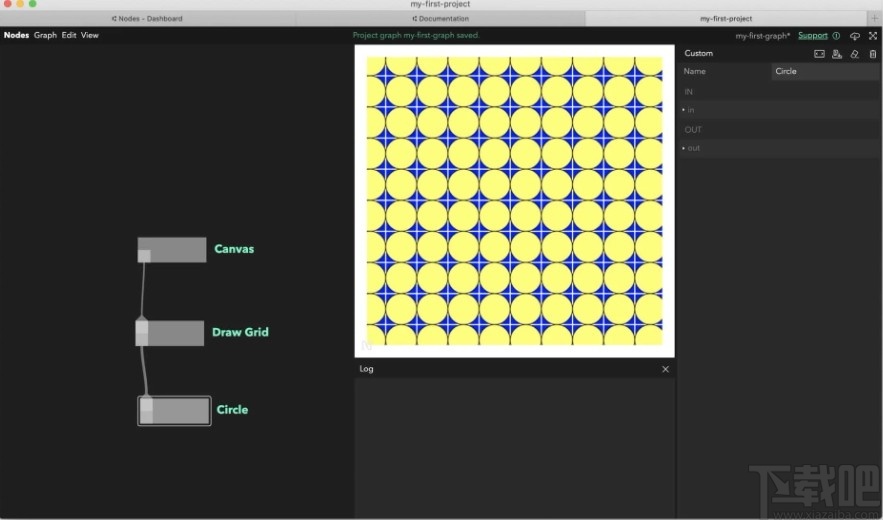
Task: Click the Circle node label
Action: coord(232,410)
